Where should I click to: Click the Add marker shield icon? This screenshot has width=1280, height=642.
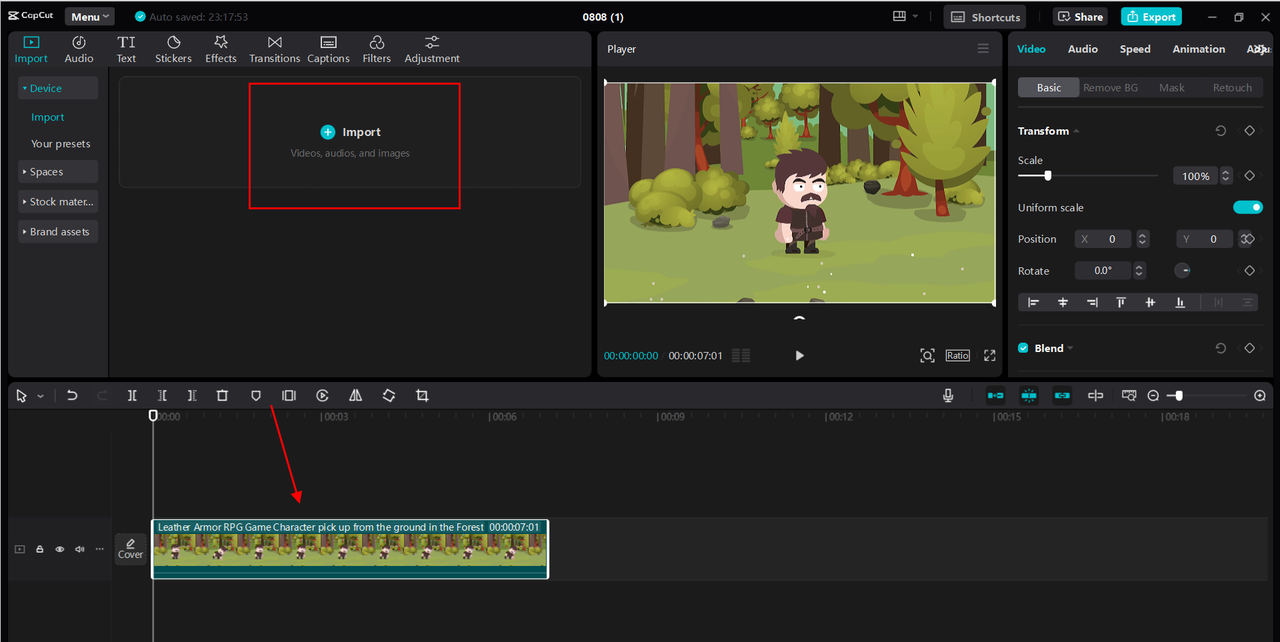[256, 396]
